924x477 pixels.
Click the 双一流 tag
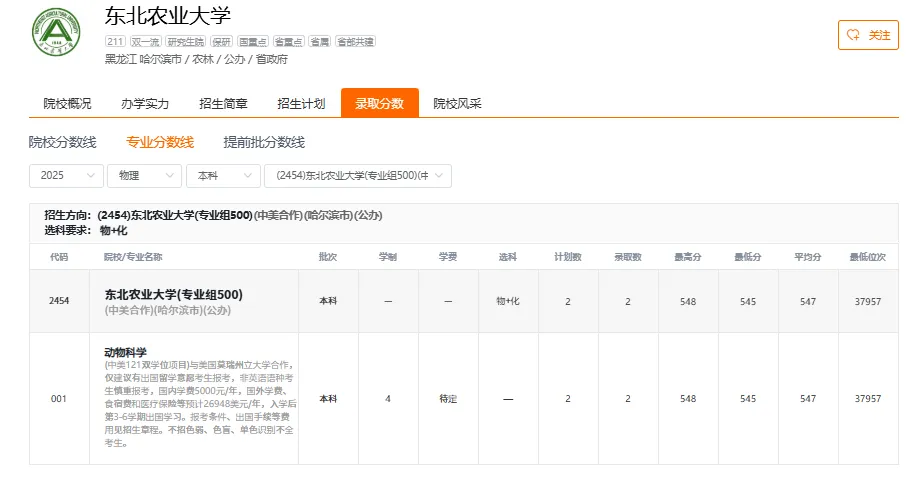coord(145,41)
